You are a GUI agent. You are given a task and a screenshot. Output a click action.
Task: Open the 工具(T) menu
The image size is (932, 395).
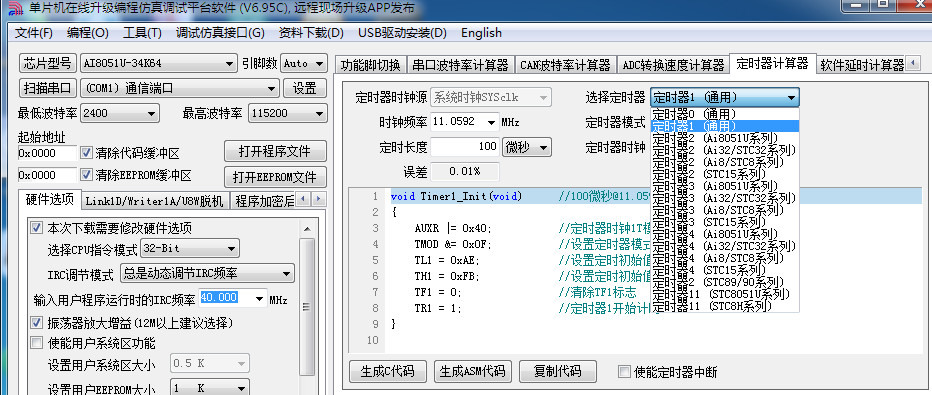tap(142, 33)
